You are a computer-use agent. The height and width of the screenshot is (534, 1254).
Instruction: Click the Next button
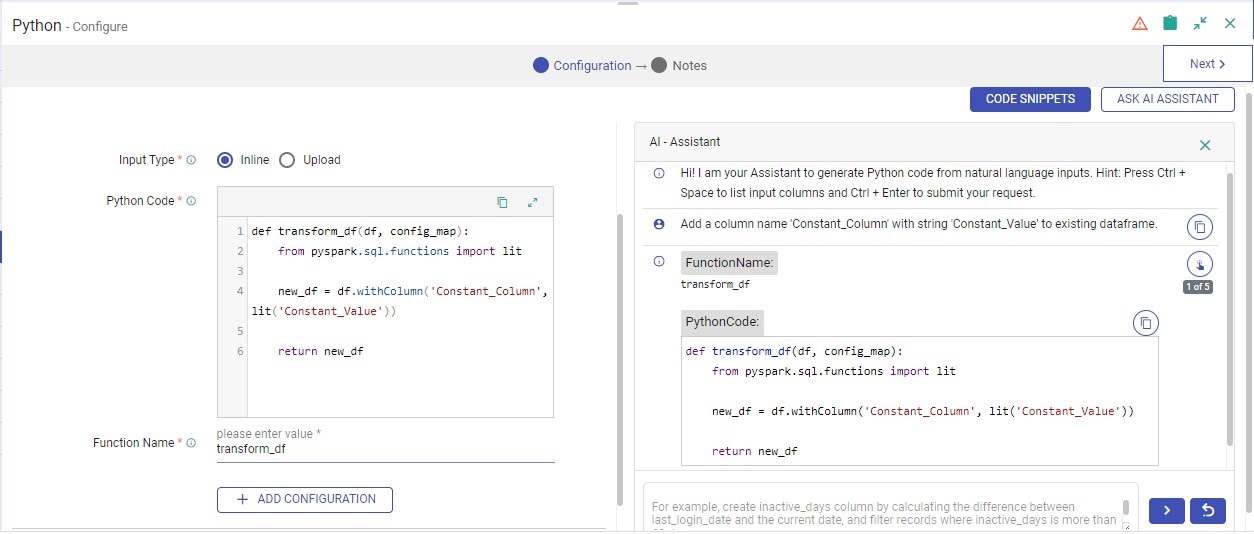[1207, 64]
